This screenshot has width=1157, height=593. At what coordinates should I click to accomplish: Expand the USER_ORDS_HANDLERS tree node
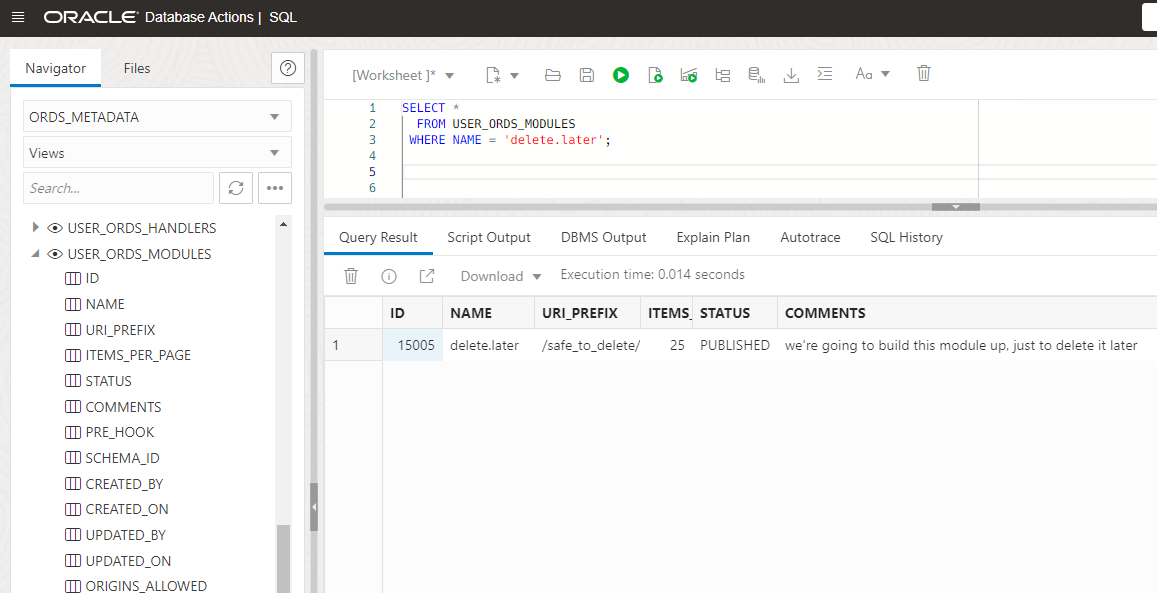tap(37, 228)
